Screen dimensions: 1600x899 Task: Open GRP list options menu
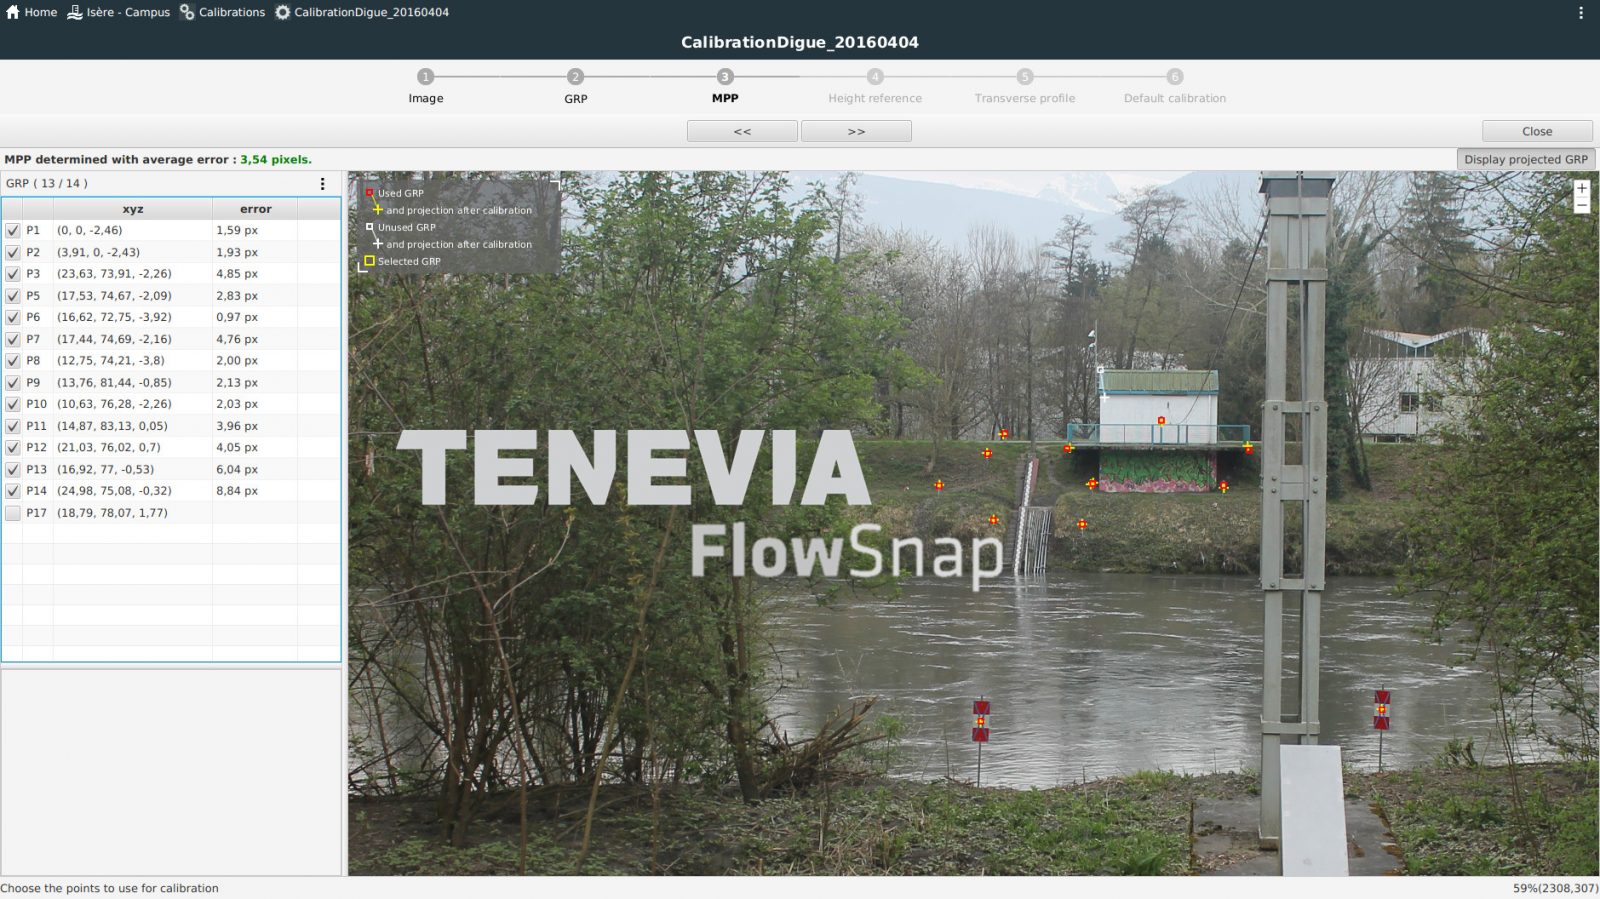point(322,184)
